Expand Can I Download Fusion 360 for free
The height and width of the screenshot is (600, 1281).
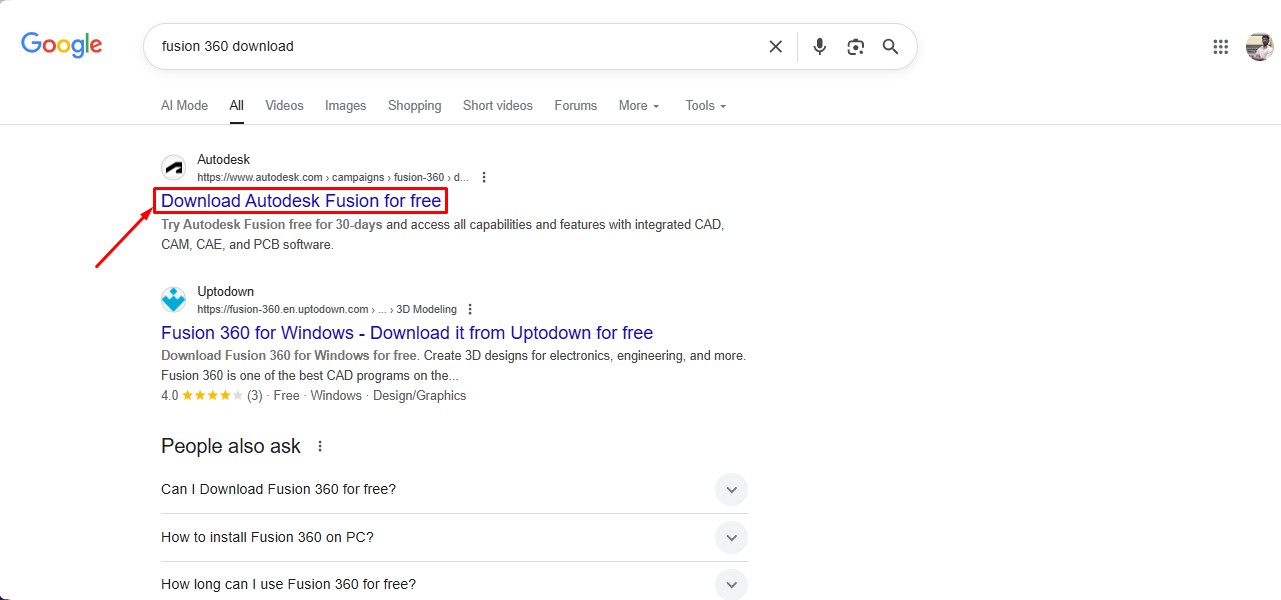(x=454, y=490)
